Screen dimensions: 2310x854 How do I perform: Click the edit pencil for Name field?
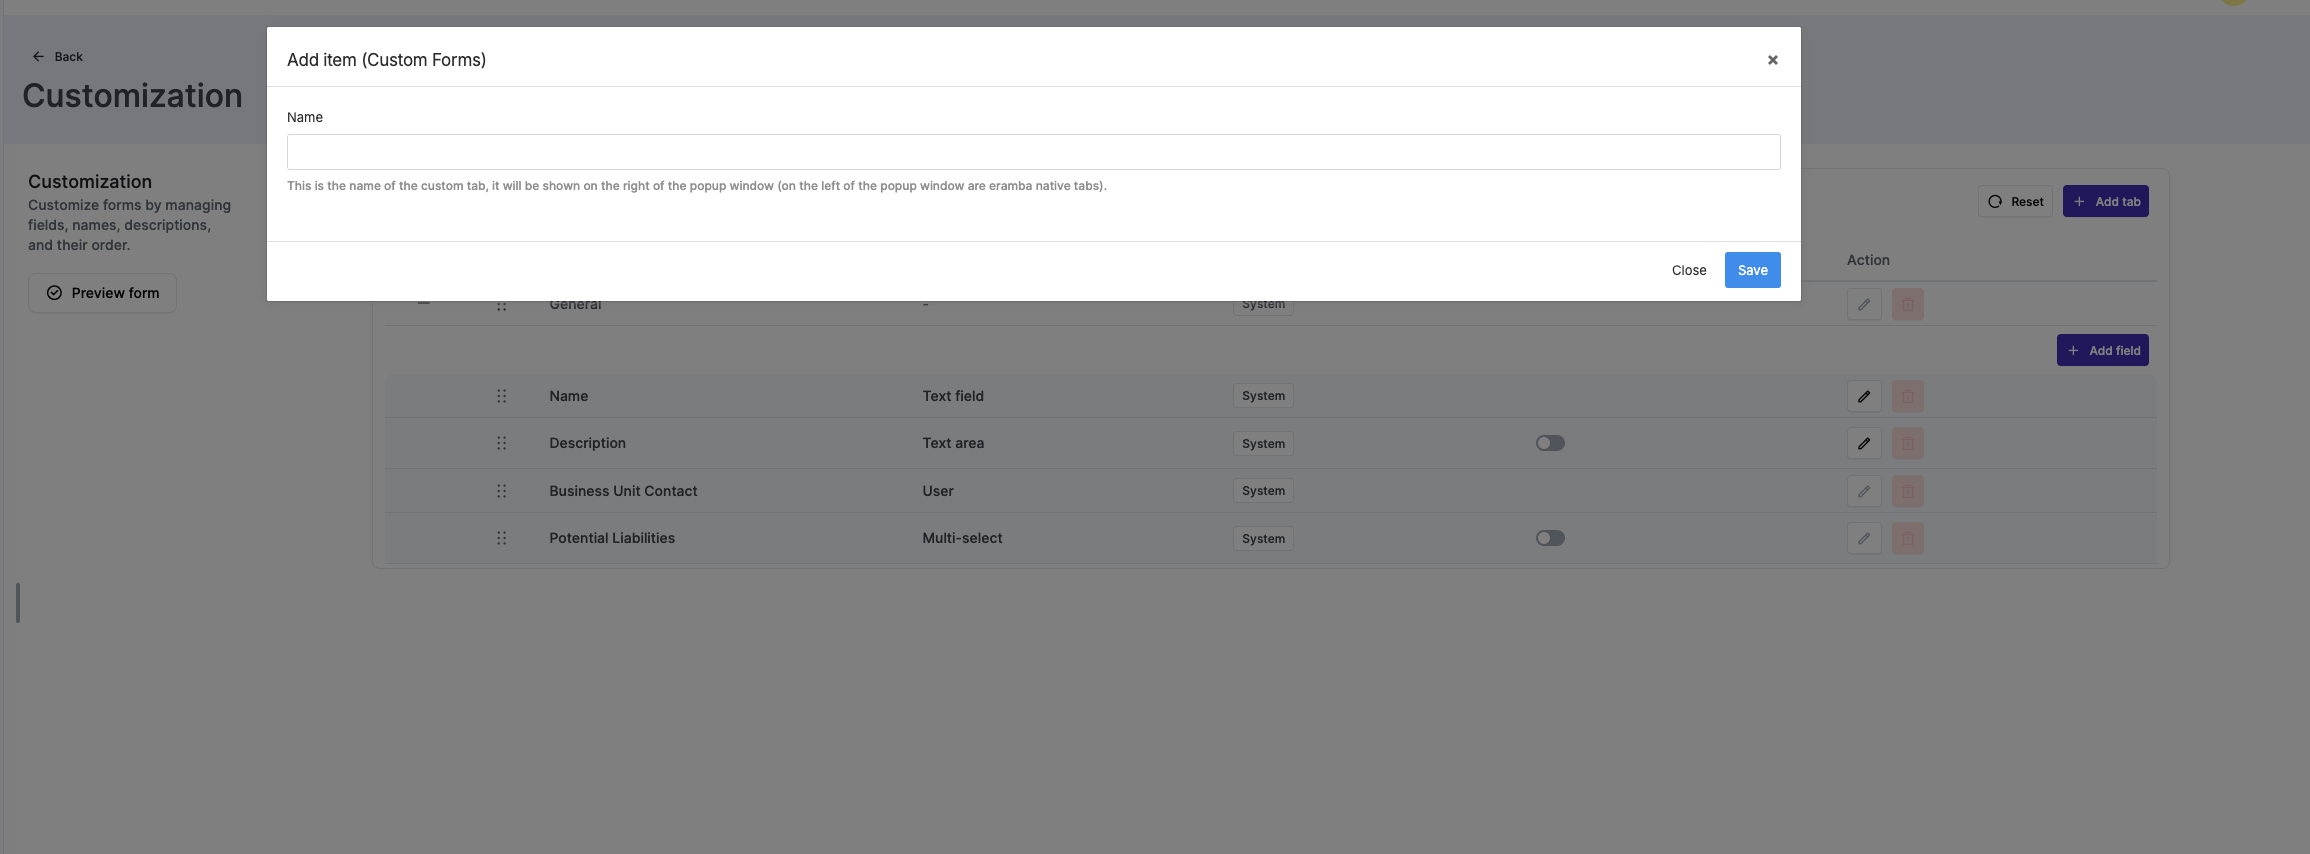[x=1864, y=396]
